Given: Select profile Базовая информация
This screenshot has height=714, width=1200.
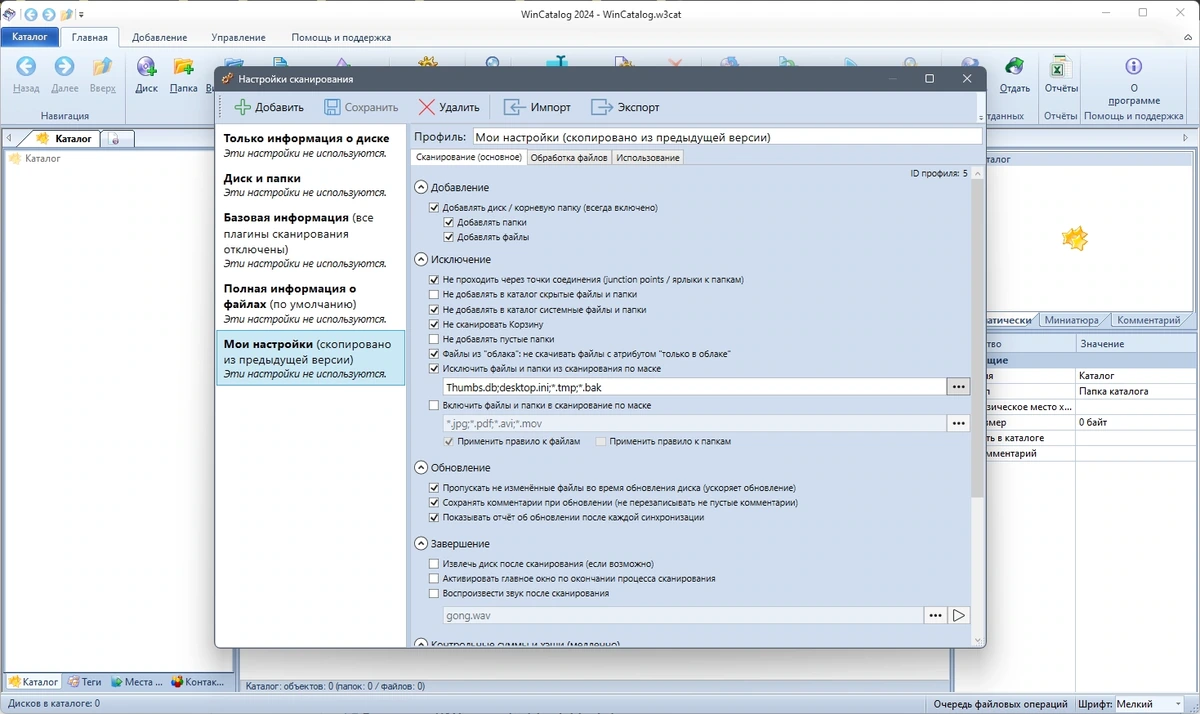Looking at the screenshot, I should click(311, 240).
